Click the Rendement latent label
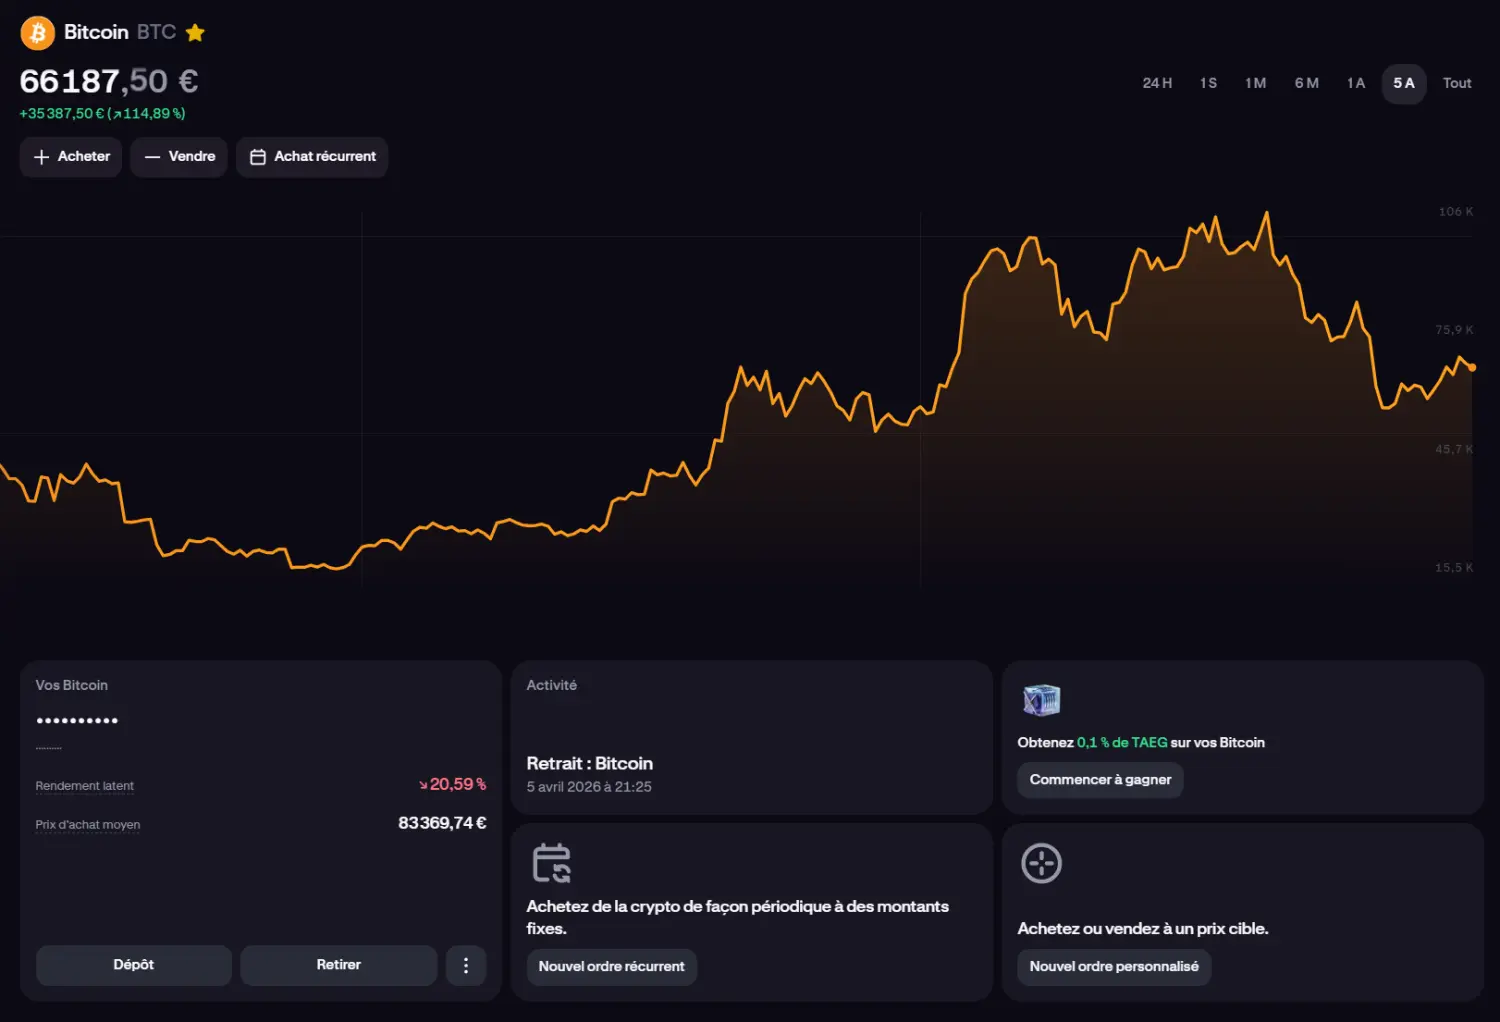The height and width of the screenshot is (1022, 1500). click(85, 786)
